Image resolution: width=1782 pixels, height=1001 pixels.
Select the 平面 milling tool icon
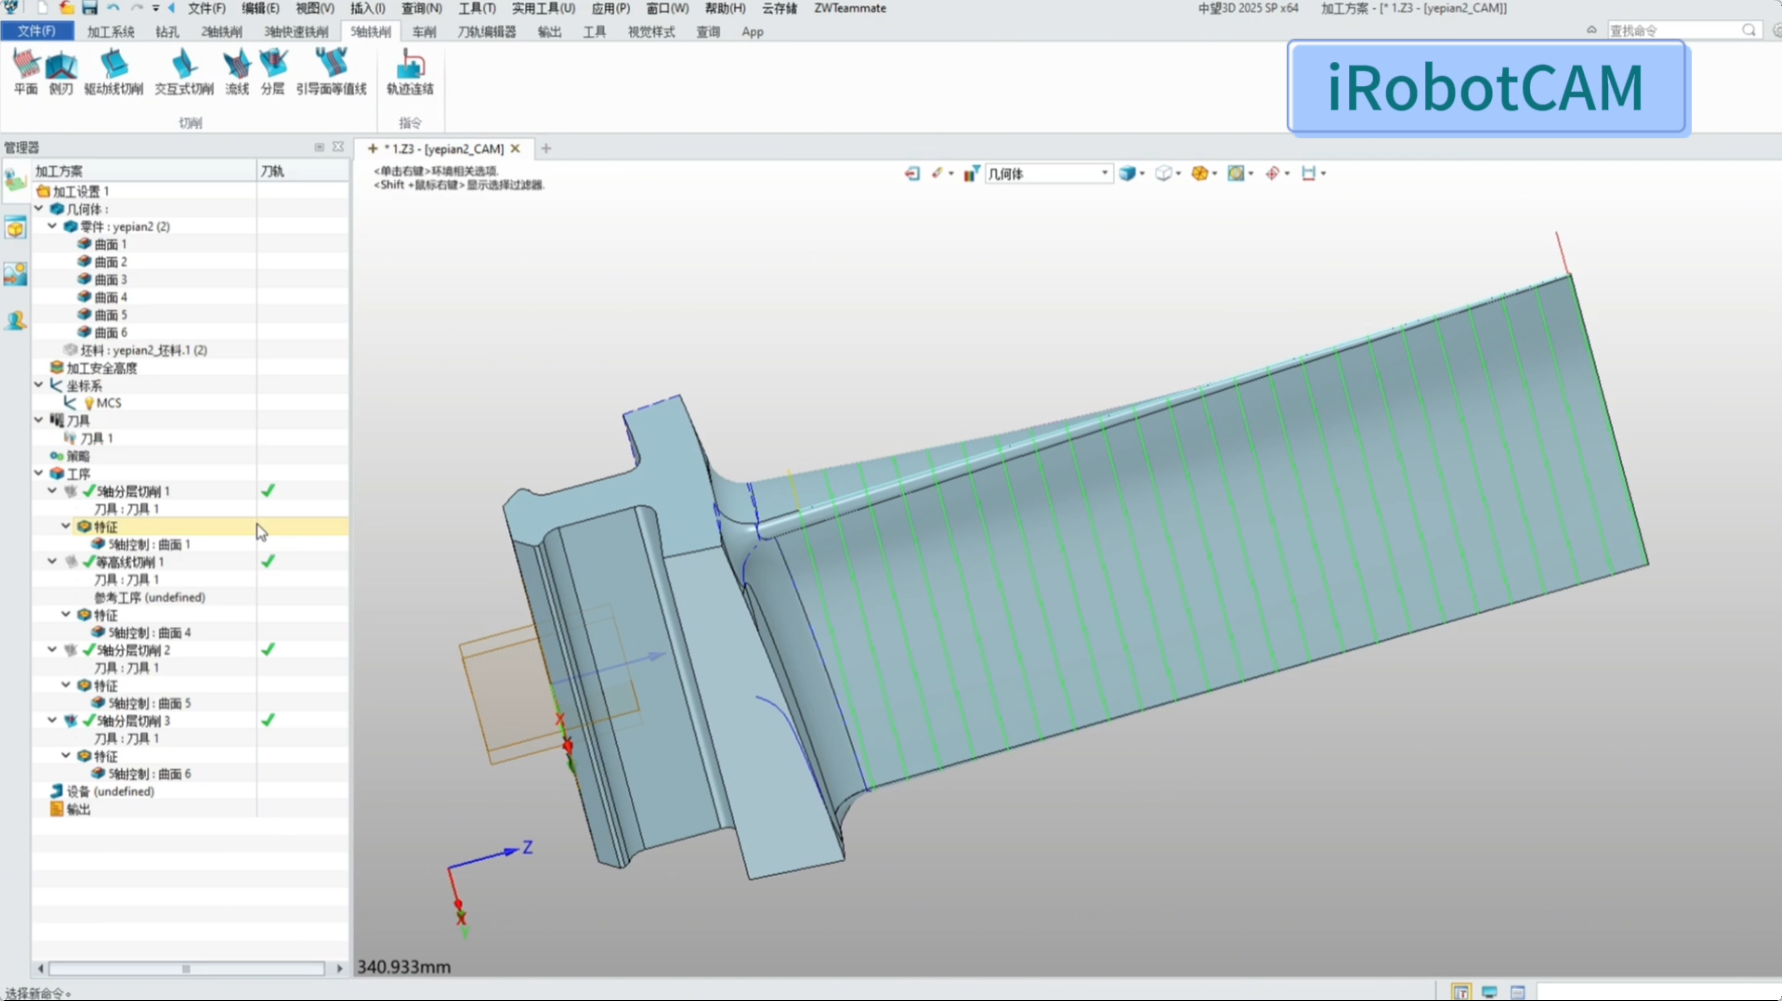click(x=25, y=72)
